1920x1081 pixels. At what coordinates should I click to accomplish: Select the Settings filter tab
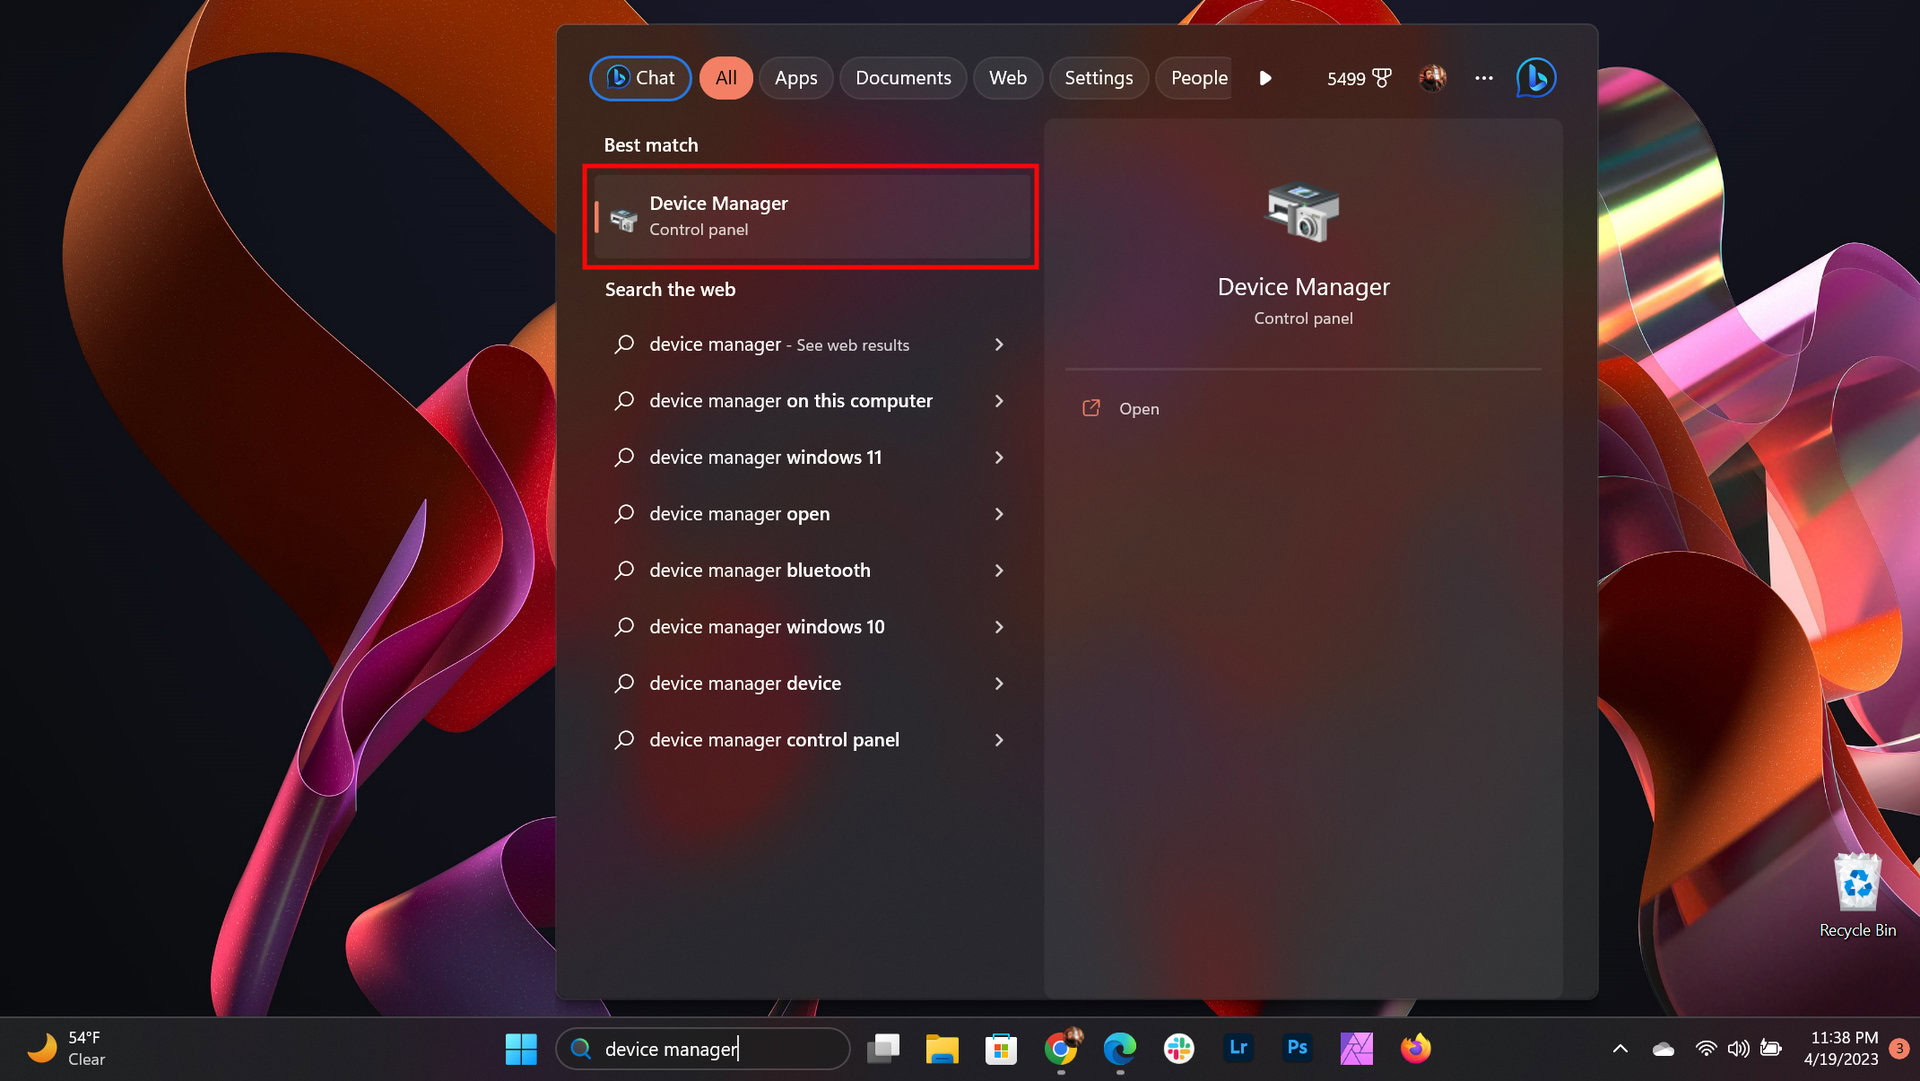tap(1098, 78)
